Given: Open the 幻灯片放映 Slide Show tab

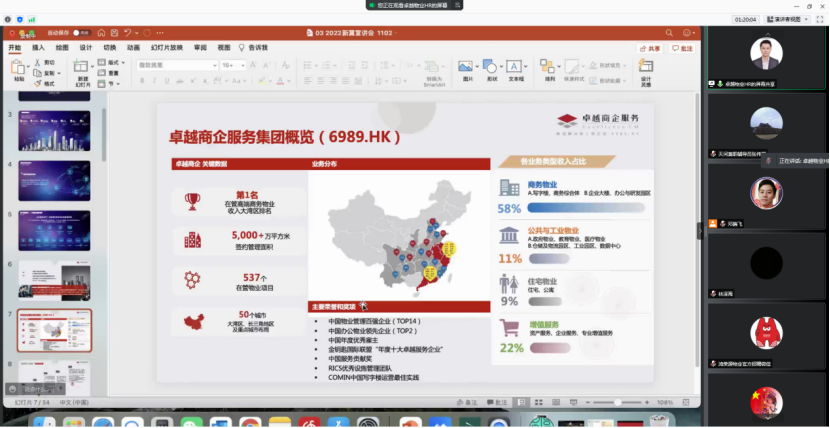Looking at the screenshot, I should 167,48.
